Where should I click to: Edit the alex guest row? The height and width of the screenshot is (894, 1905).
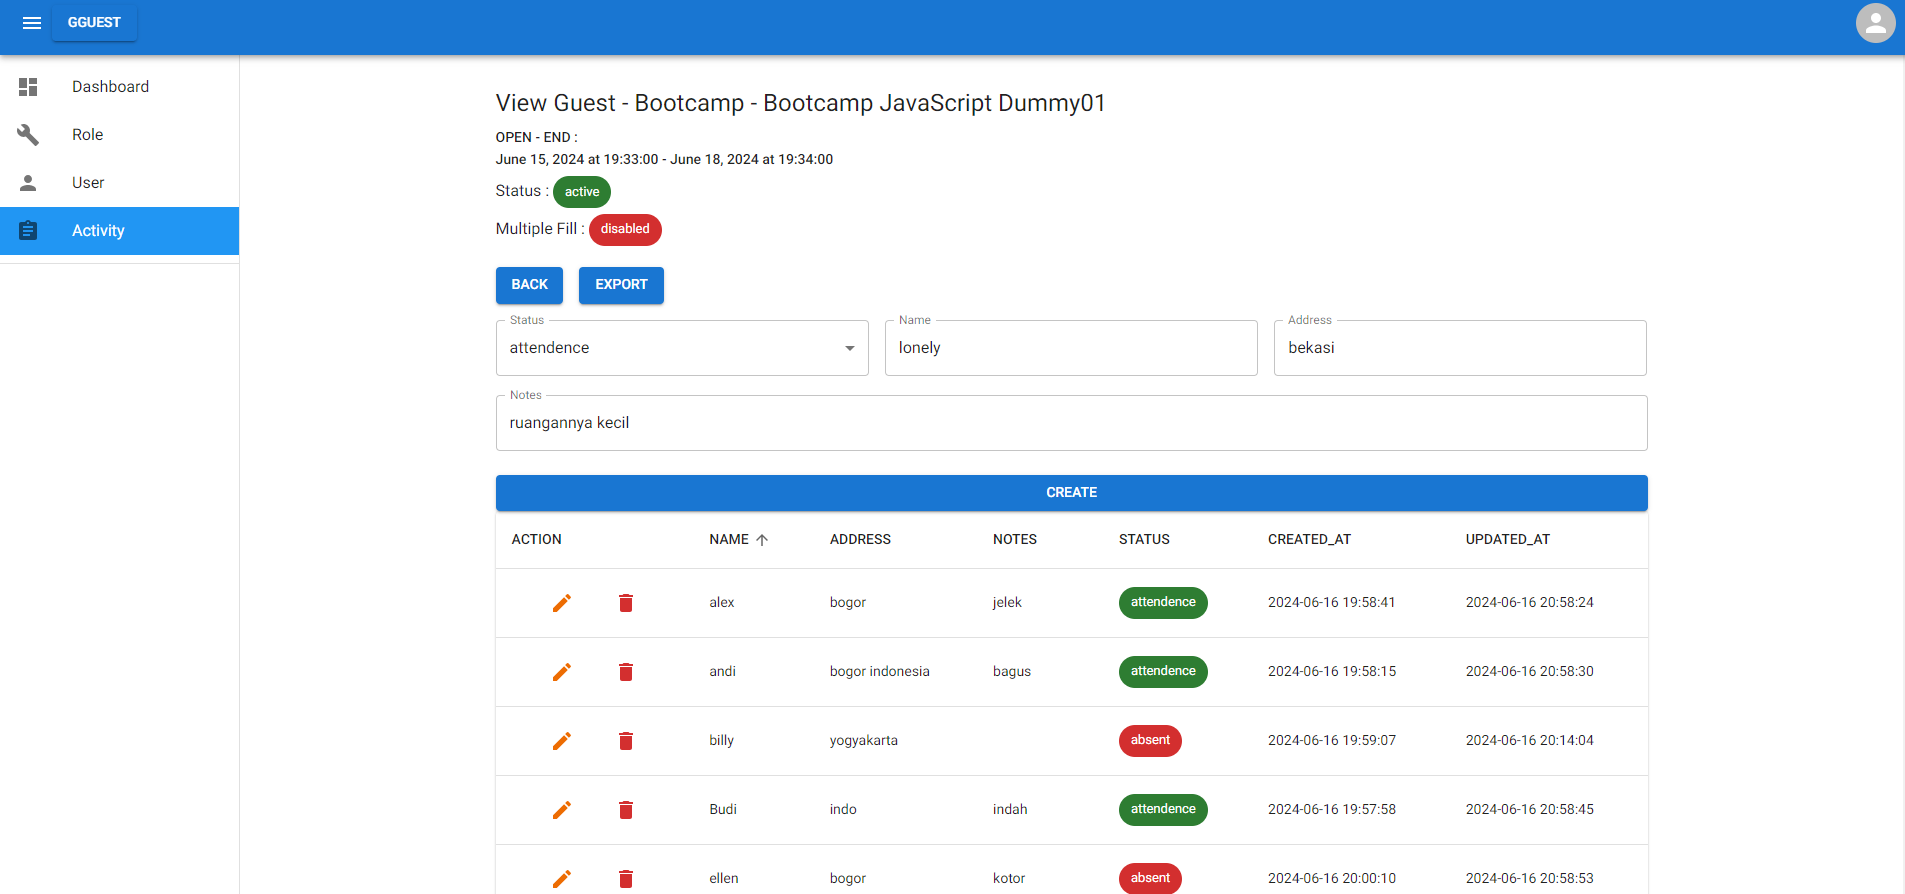click(562, 603)
